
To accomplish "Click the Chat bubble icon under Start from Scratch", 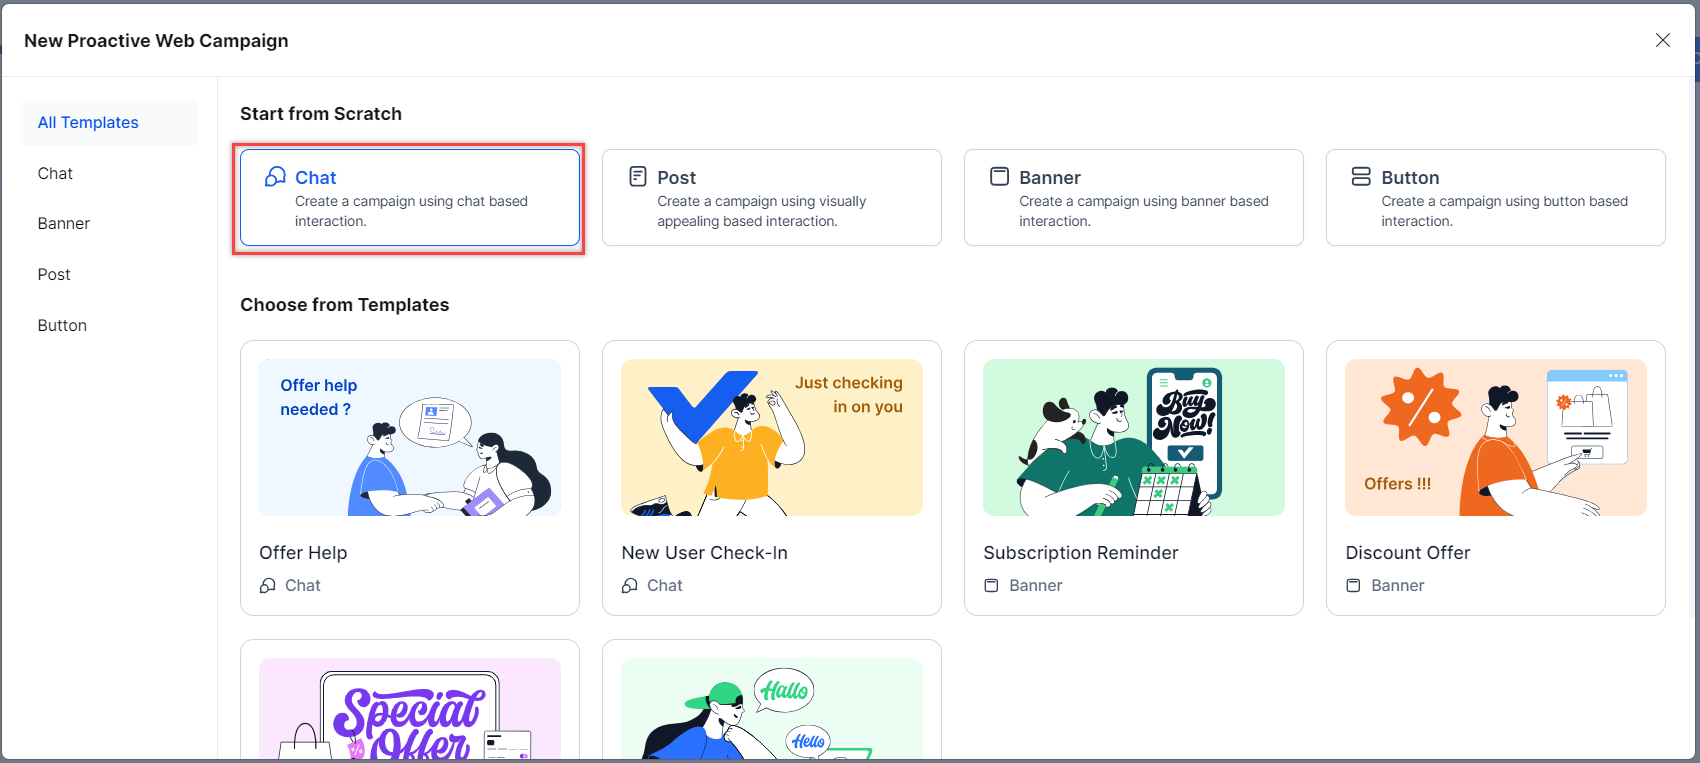I will tap(275, 177).
